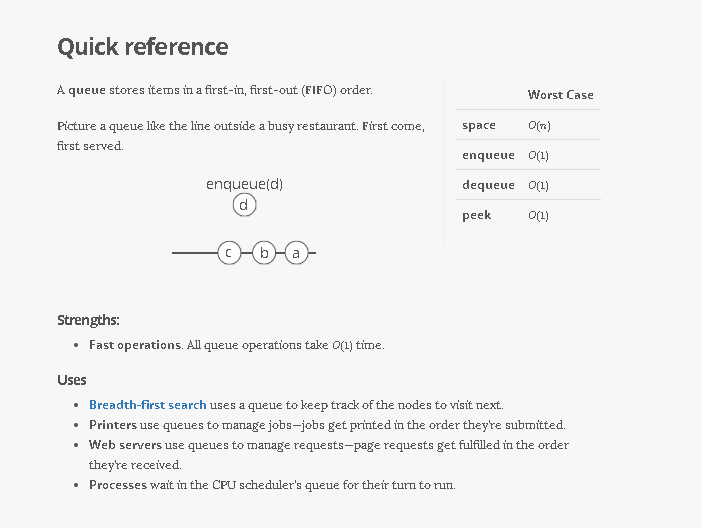The height and width of the screenshot is (528, 701).
Task: Click the Quick reference heading
Action: pos(142,47)
